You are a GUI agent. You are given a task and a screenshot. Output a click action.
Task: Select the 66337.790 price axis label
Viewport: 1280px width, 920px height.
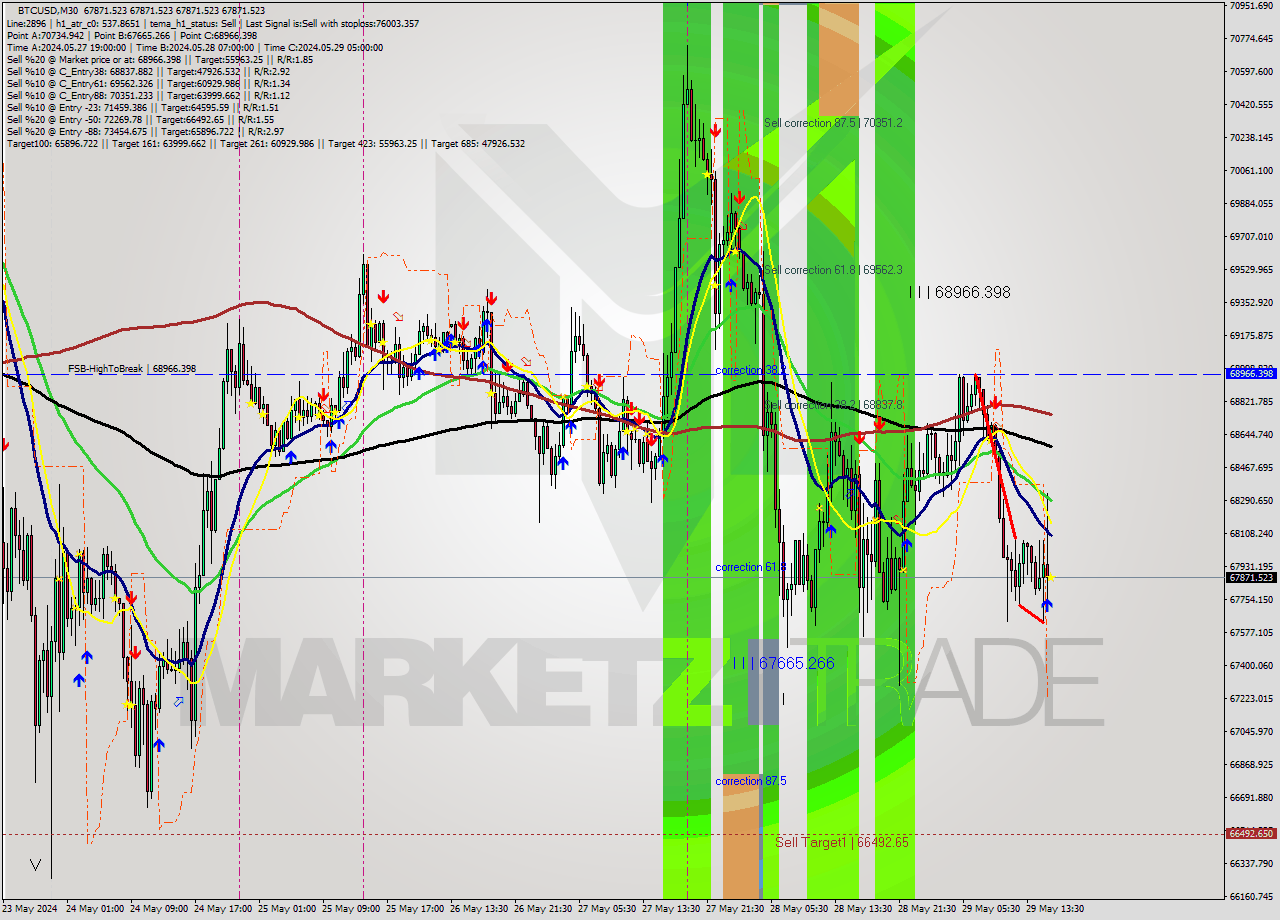click(x=1251, y=864)
